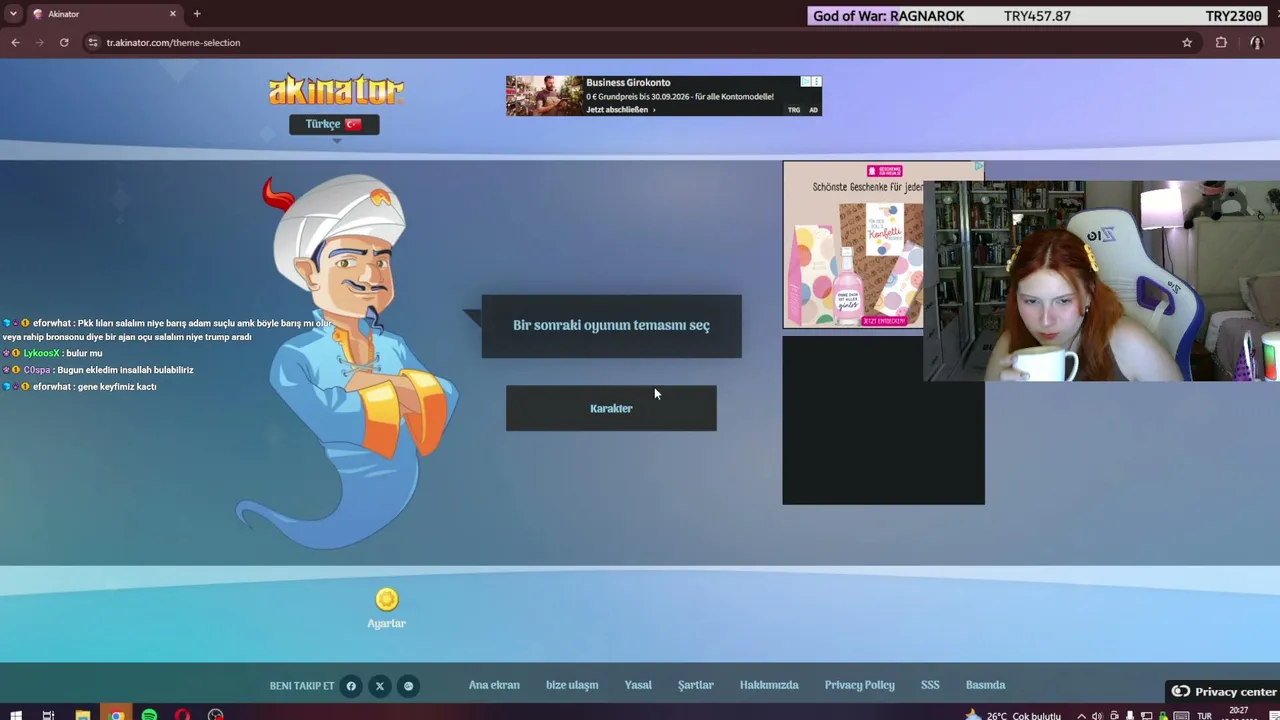Viewport: 1280px width, 720px height.
Task: Open Akinator's Facebook page icon
Action: pyautogui.click(x=351, y=686)
